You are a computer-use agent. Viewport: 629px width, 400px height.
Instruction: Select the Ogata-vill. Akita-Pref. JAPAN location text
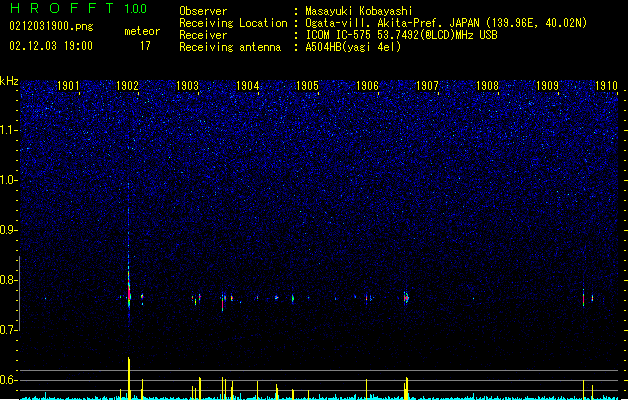click(446, 23)
